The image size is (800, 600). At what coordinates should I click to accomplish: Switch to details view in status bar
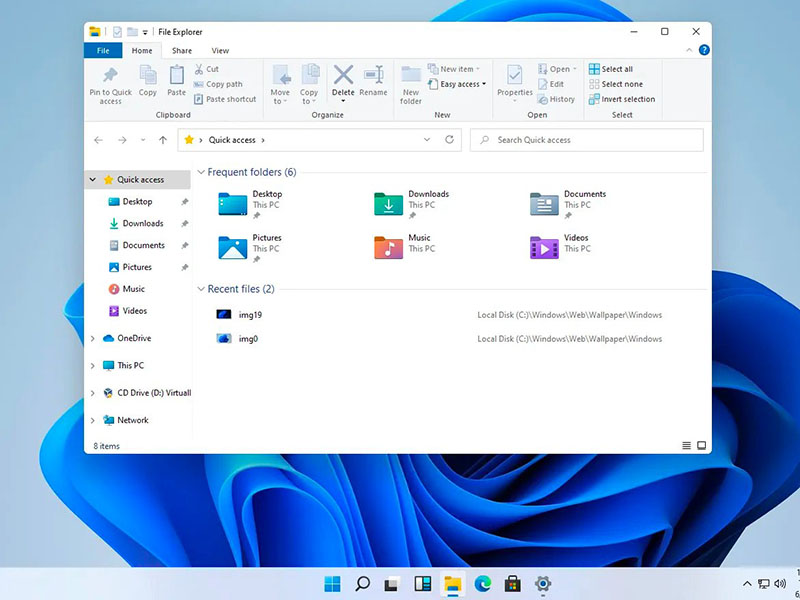[686, 444]
